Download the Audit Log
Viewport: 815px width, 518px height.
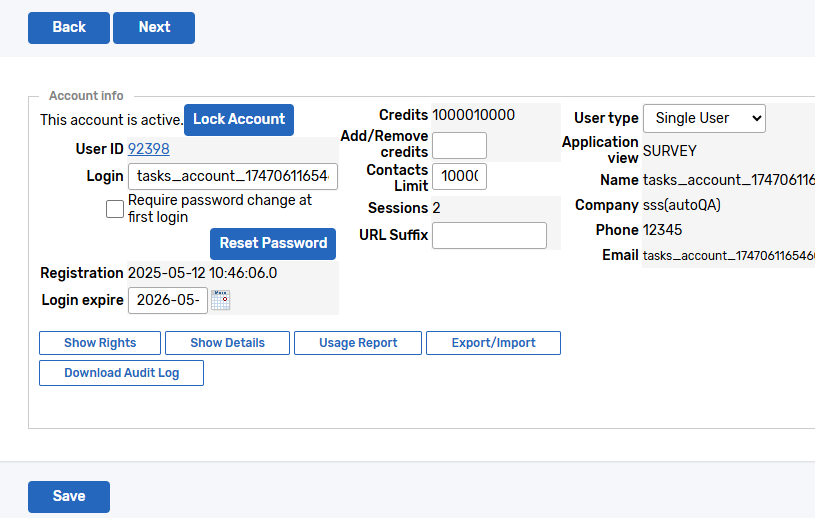pos(122,373)
